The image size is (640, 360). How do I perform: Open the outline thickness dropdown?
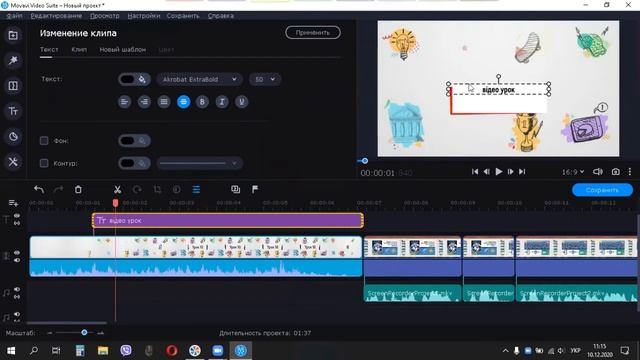200,163
